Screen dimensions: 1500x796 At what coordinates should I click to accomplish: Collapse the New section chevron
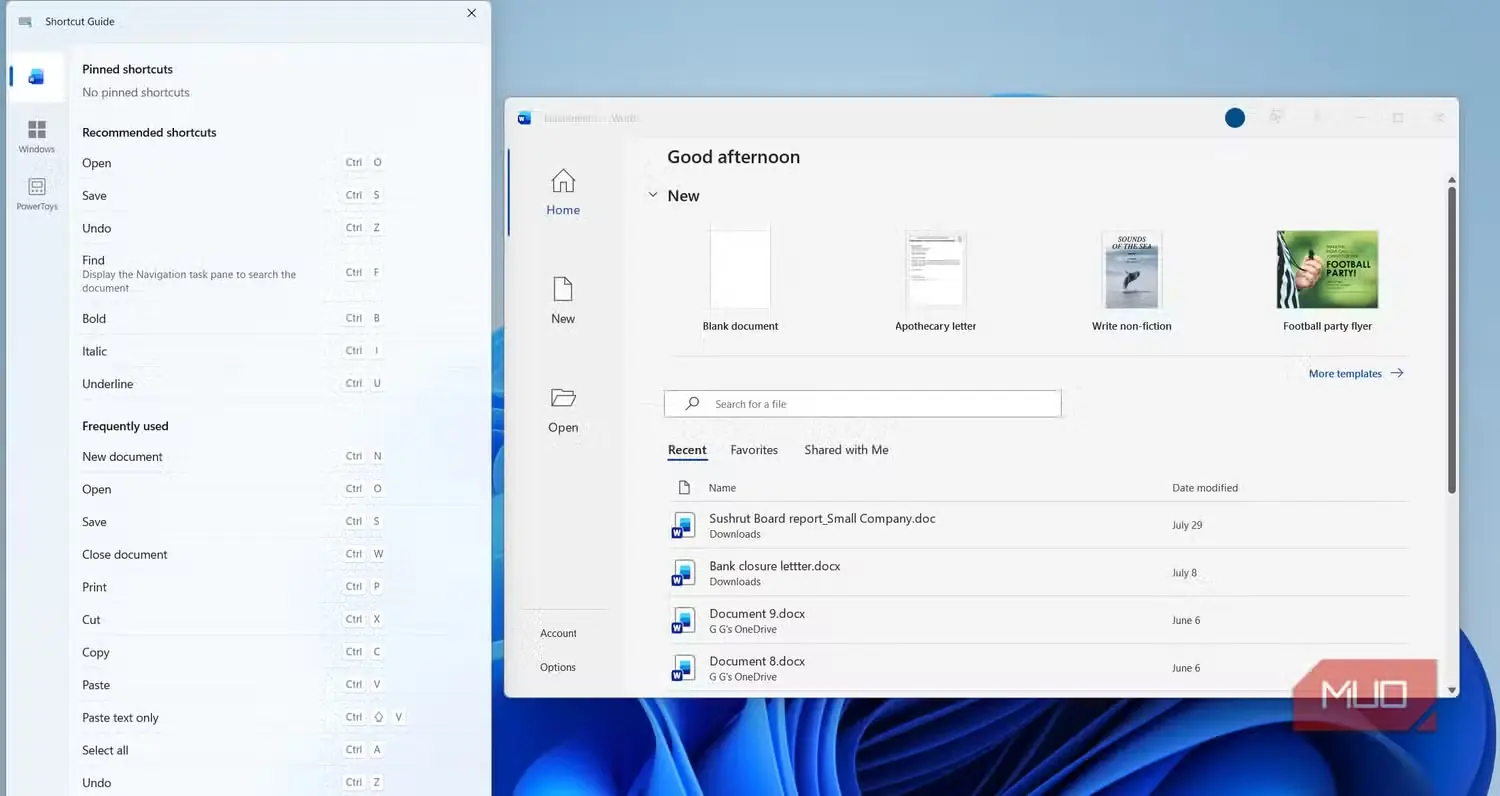653,196
